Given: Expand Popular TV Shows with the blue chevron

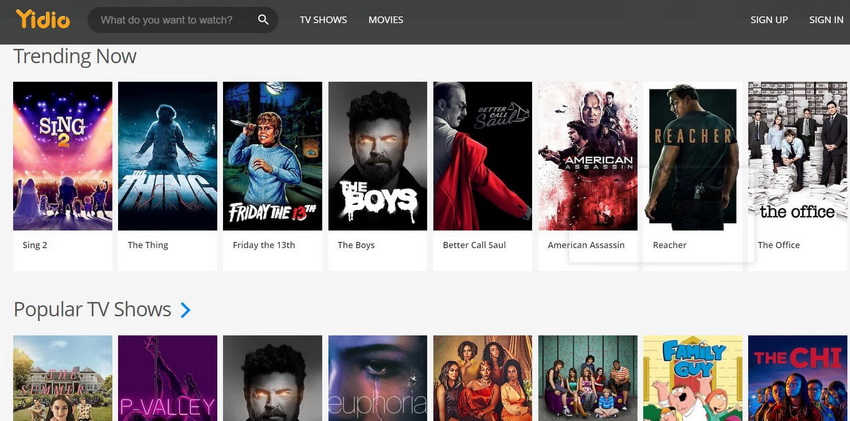Looking at the screenshot, I should 185,310.
